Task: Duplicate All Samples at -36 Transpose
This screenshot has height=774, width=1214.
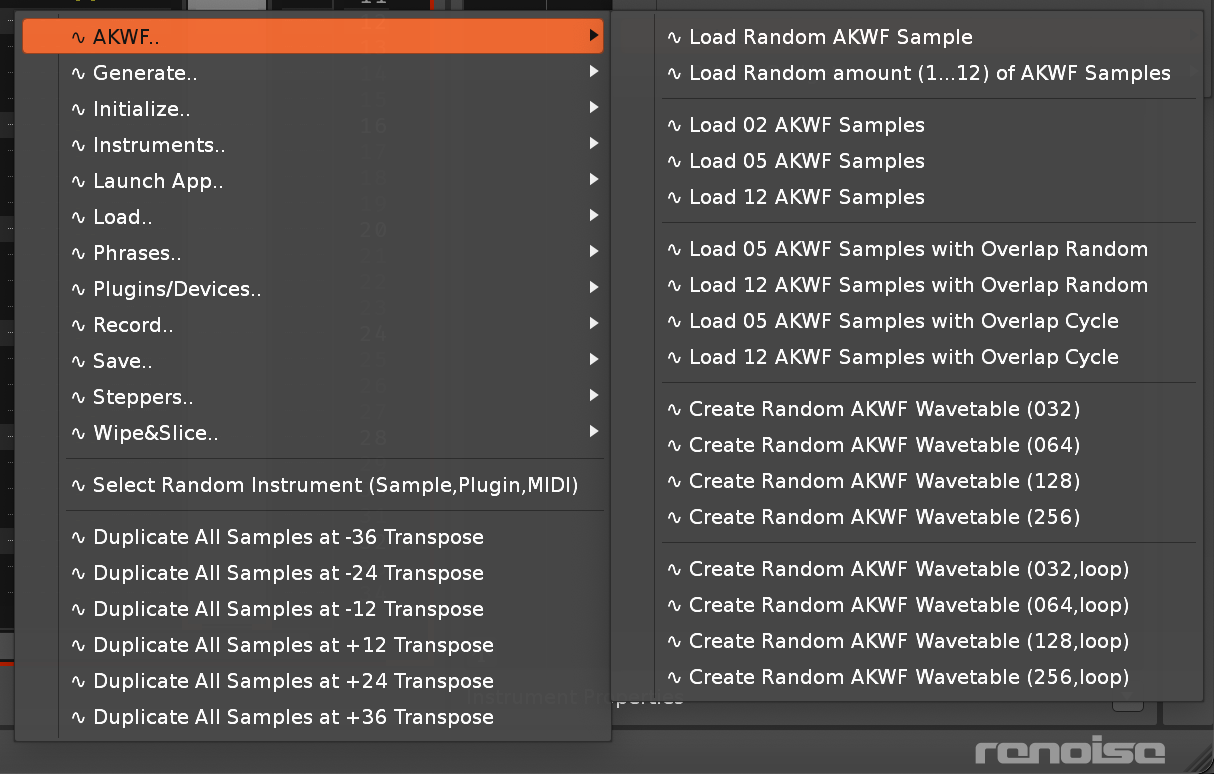Action: [312, 537]
